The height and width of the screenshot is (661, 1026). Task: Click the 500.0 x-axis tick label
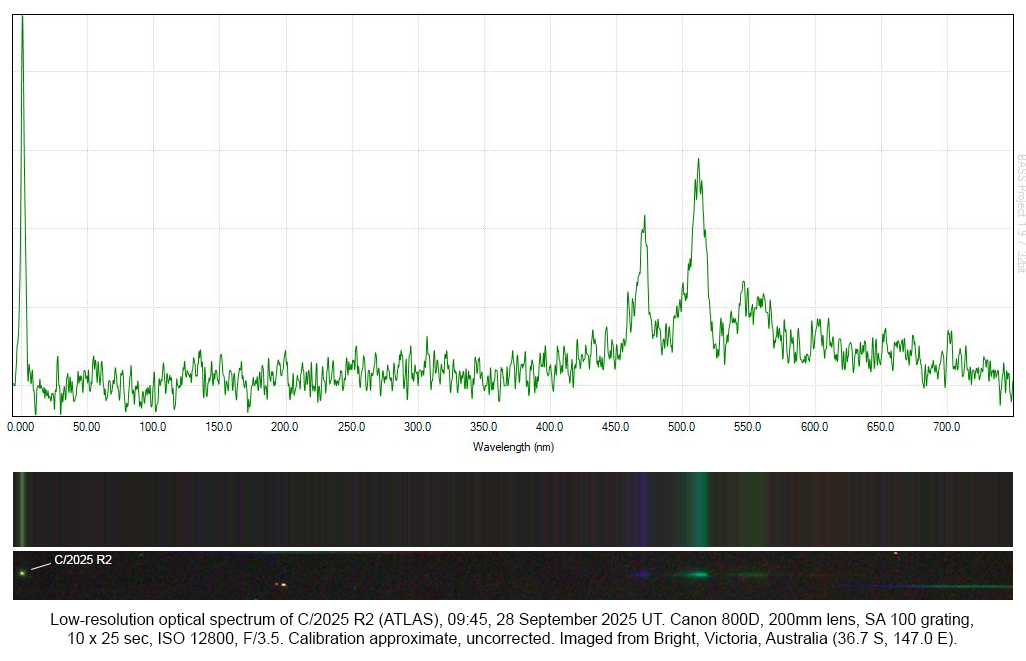[x=682, y=427]
